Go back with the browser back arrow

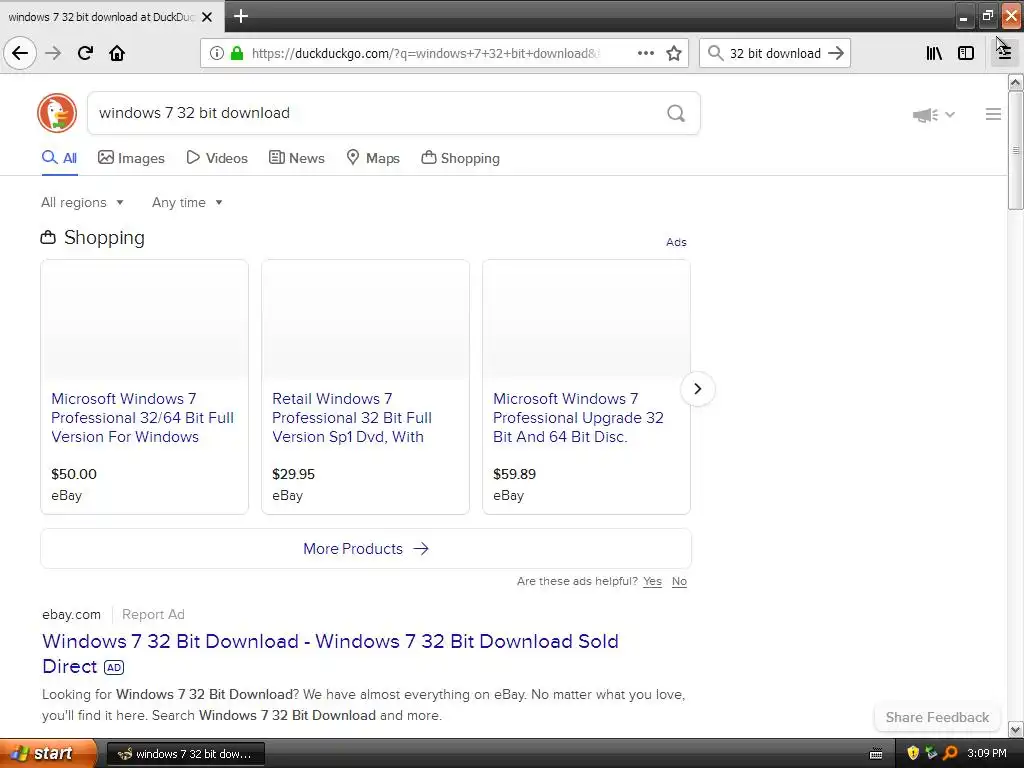pyautogui.click(x=20, y=53)
